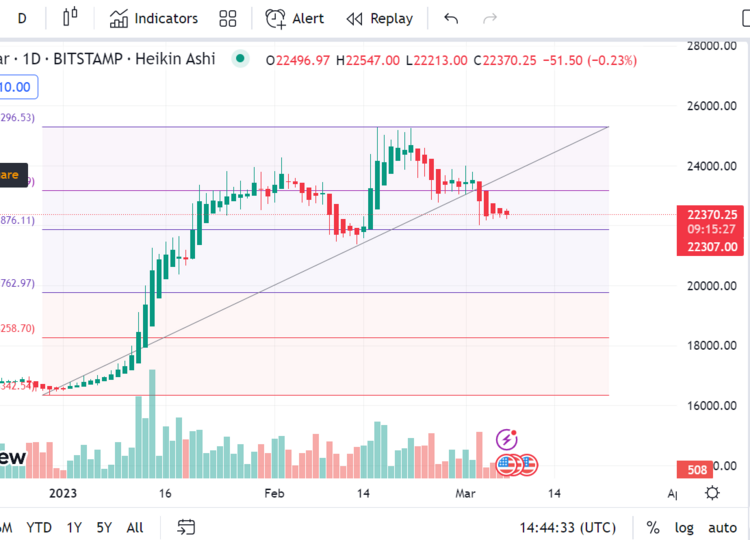Select the 1Y date range

[75, 527]
